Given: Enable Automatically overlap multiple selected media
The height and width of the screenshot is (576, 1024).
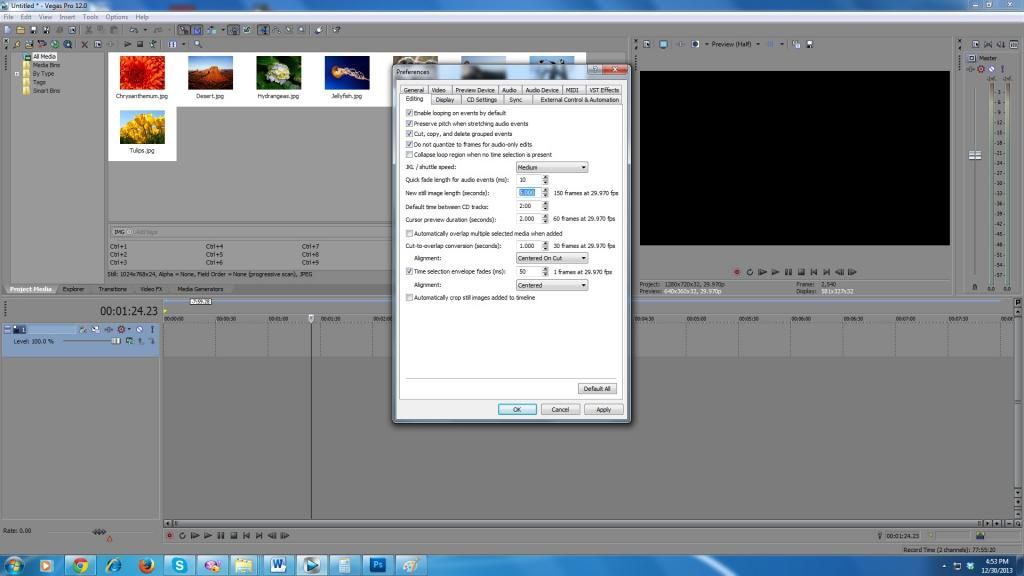Looking at the screenshot, I should click(x=409, y=233).
